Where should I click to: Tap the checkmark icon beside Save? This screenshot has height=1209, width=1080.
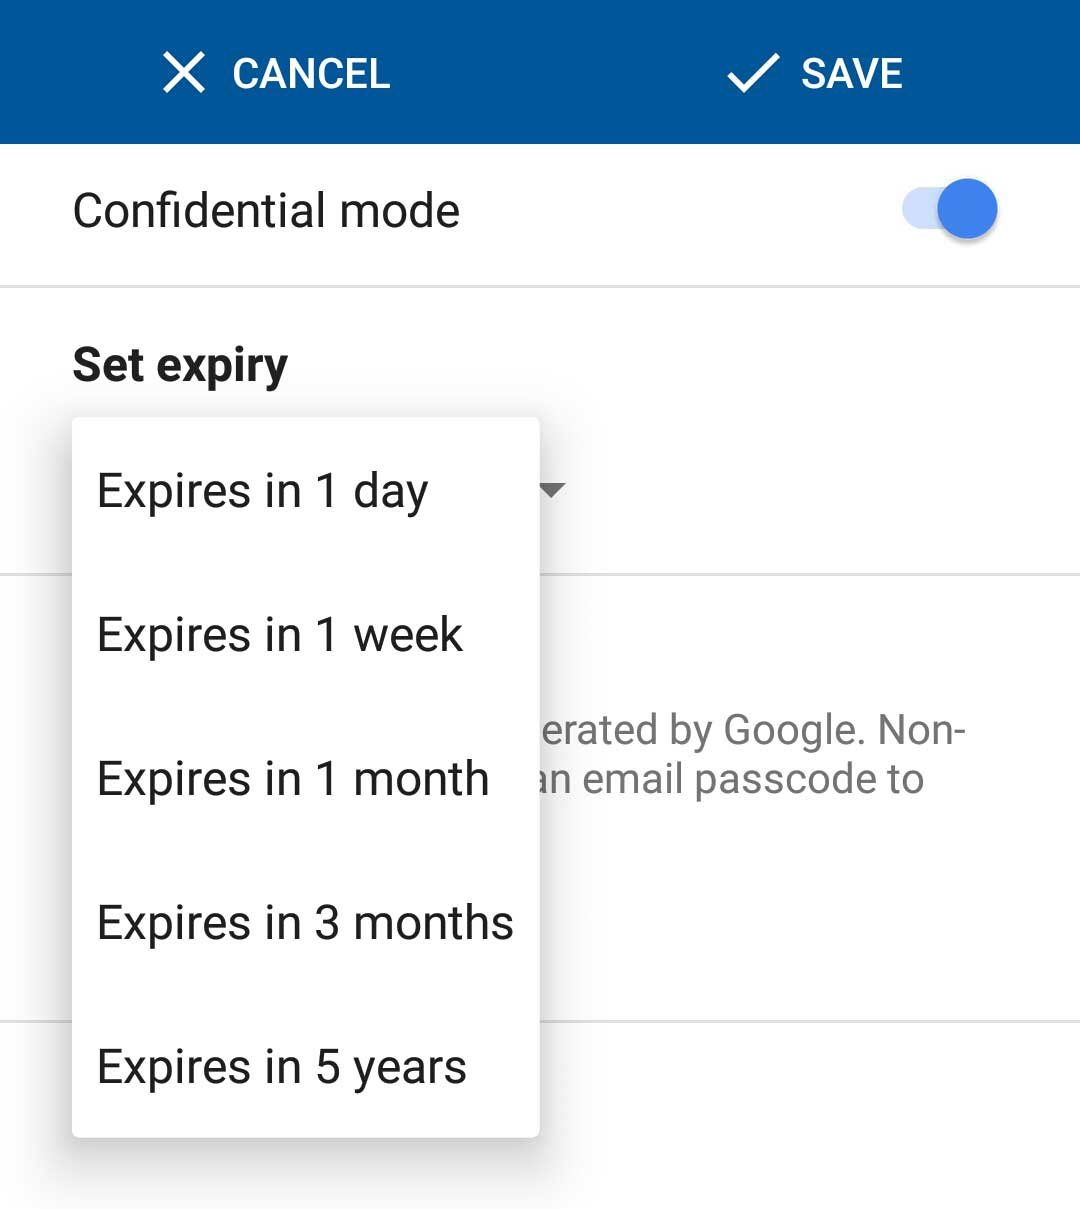tap(752, 73)
